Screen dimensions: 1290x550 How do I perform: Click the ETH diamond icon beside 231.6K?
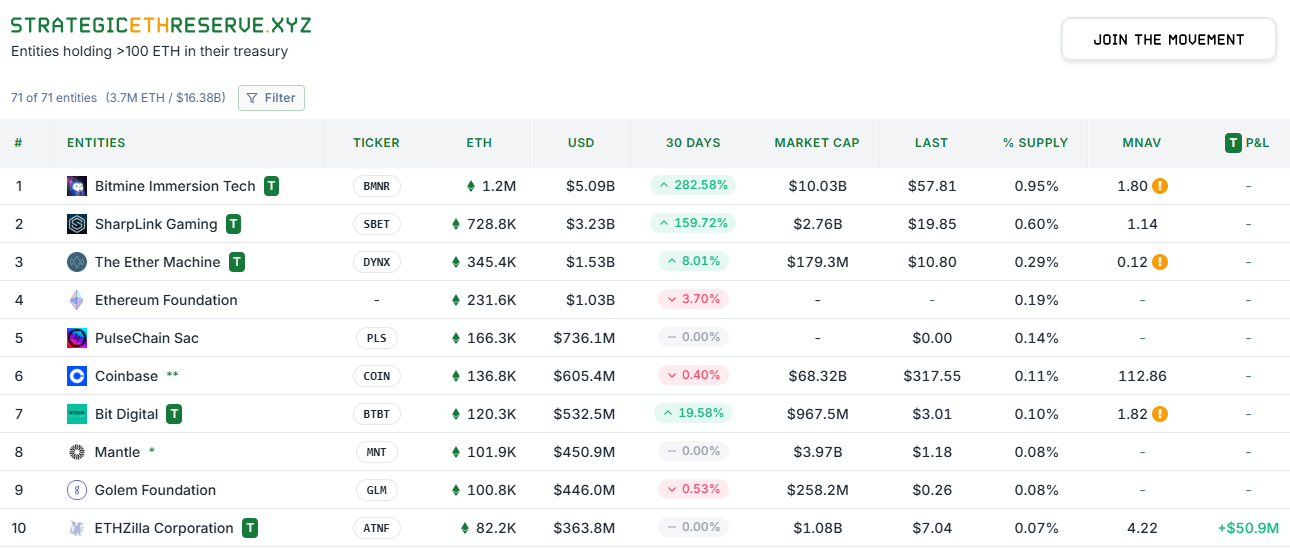(457, 300)
